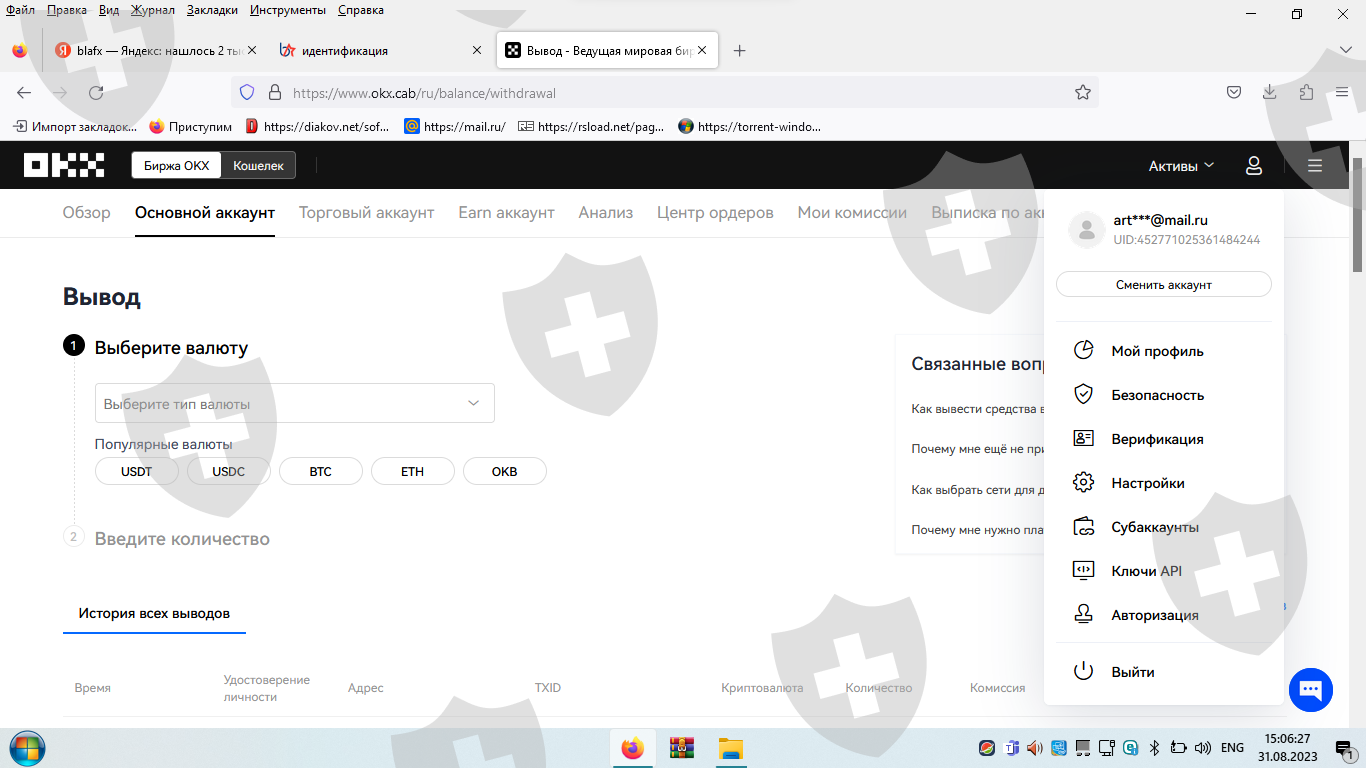Open the Журнал menu in Firefox
Image resolution: width=1366 pixels, height=768 pixels.
(x=152, y=10)
